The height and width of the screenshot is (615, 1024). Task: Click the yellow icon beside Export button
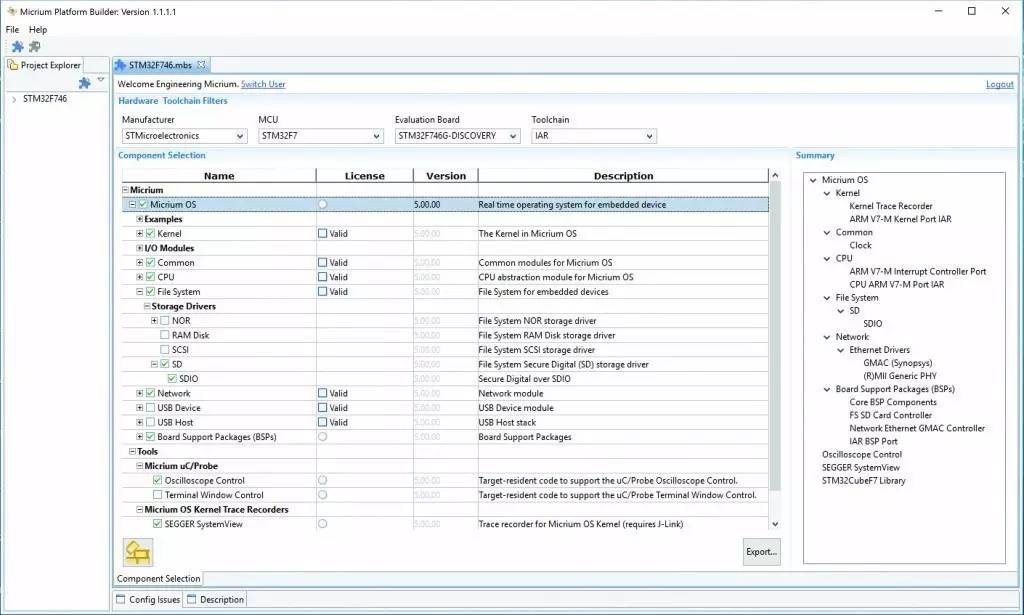(137, 552)
